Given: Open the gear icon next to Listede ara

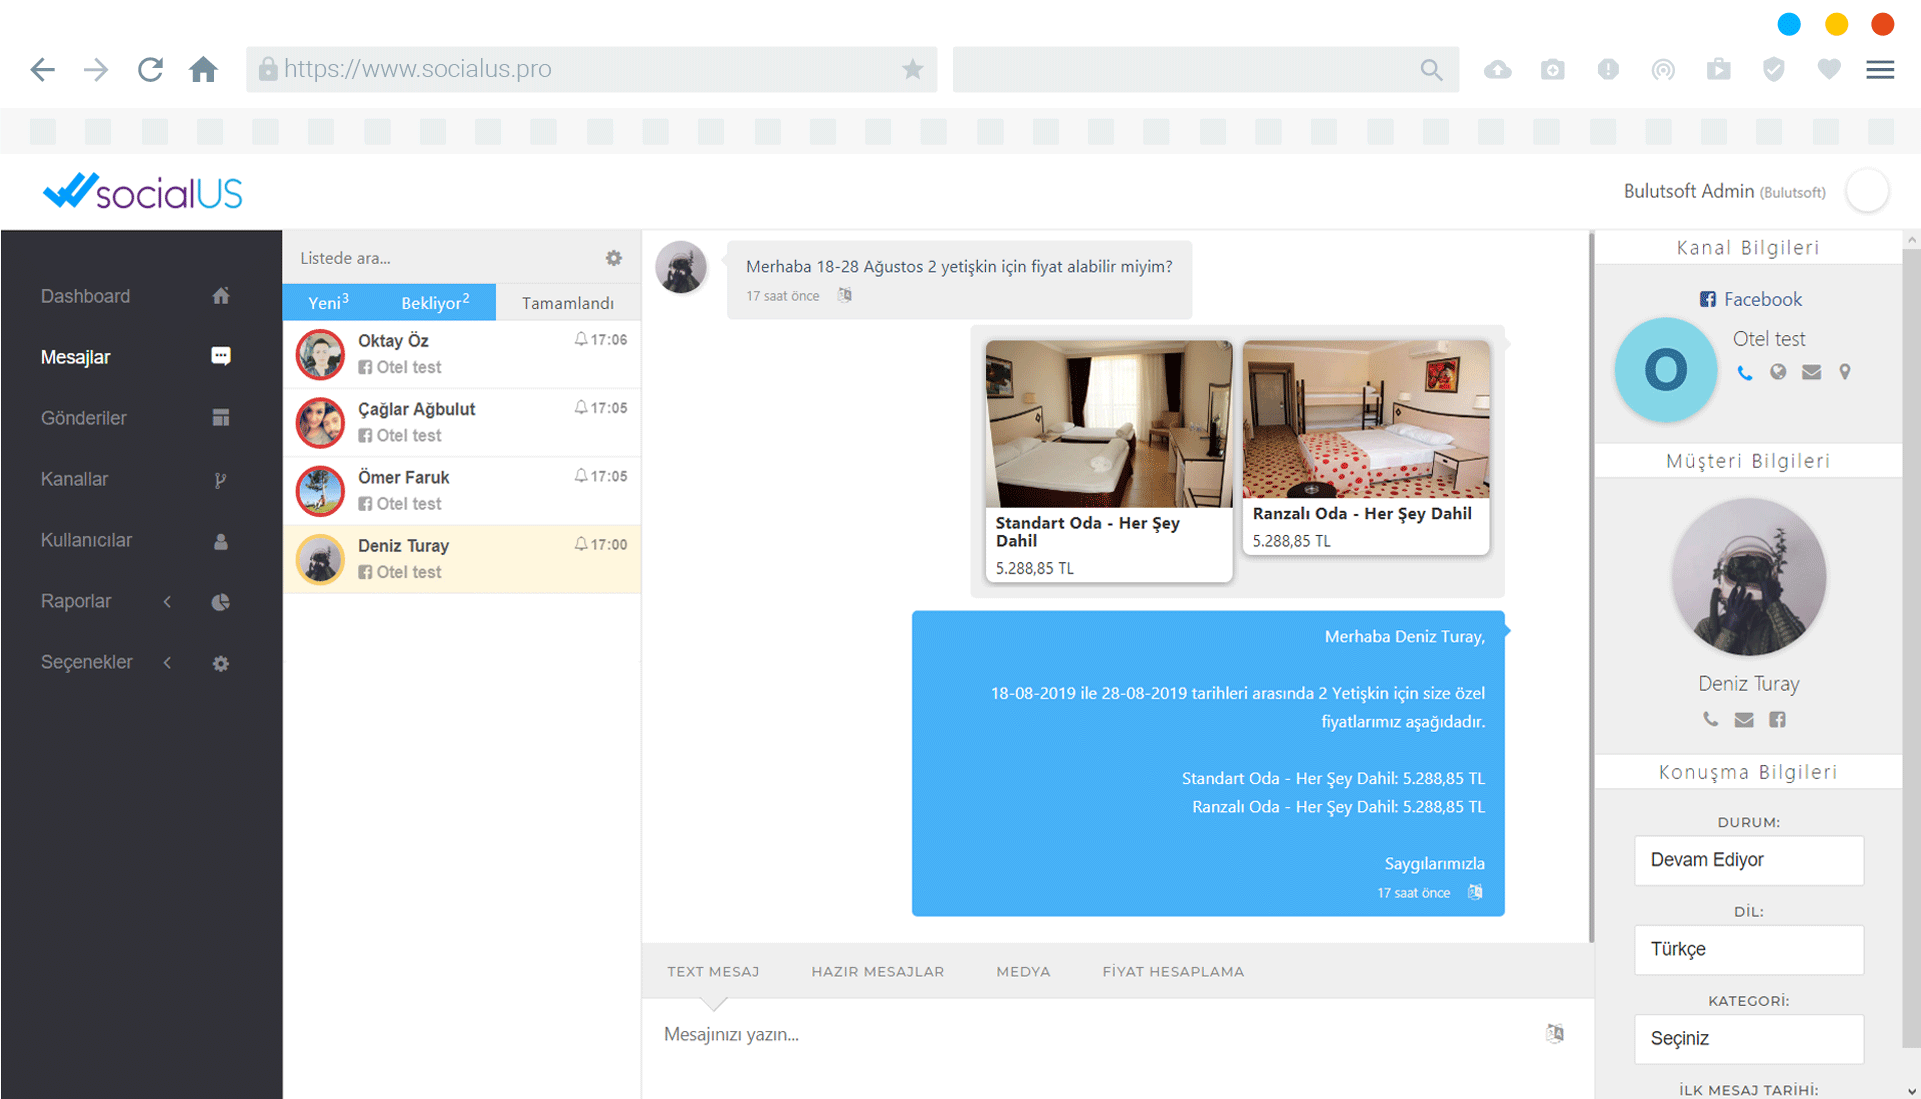Looking at the screenshot, I should (613, 257).
